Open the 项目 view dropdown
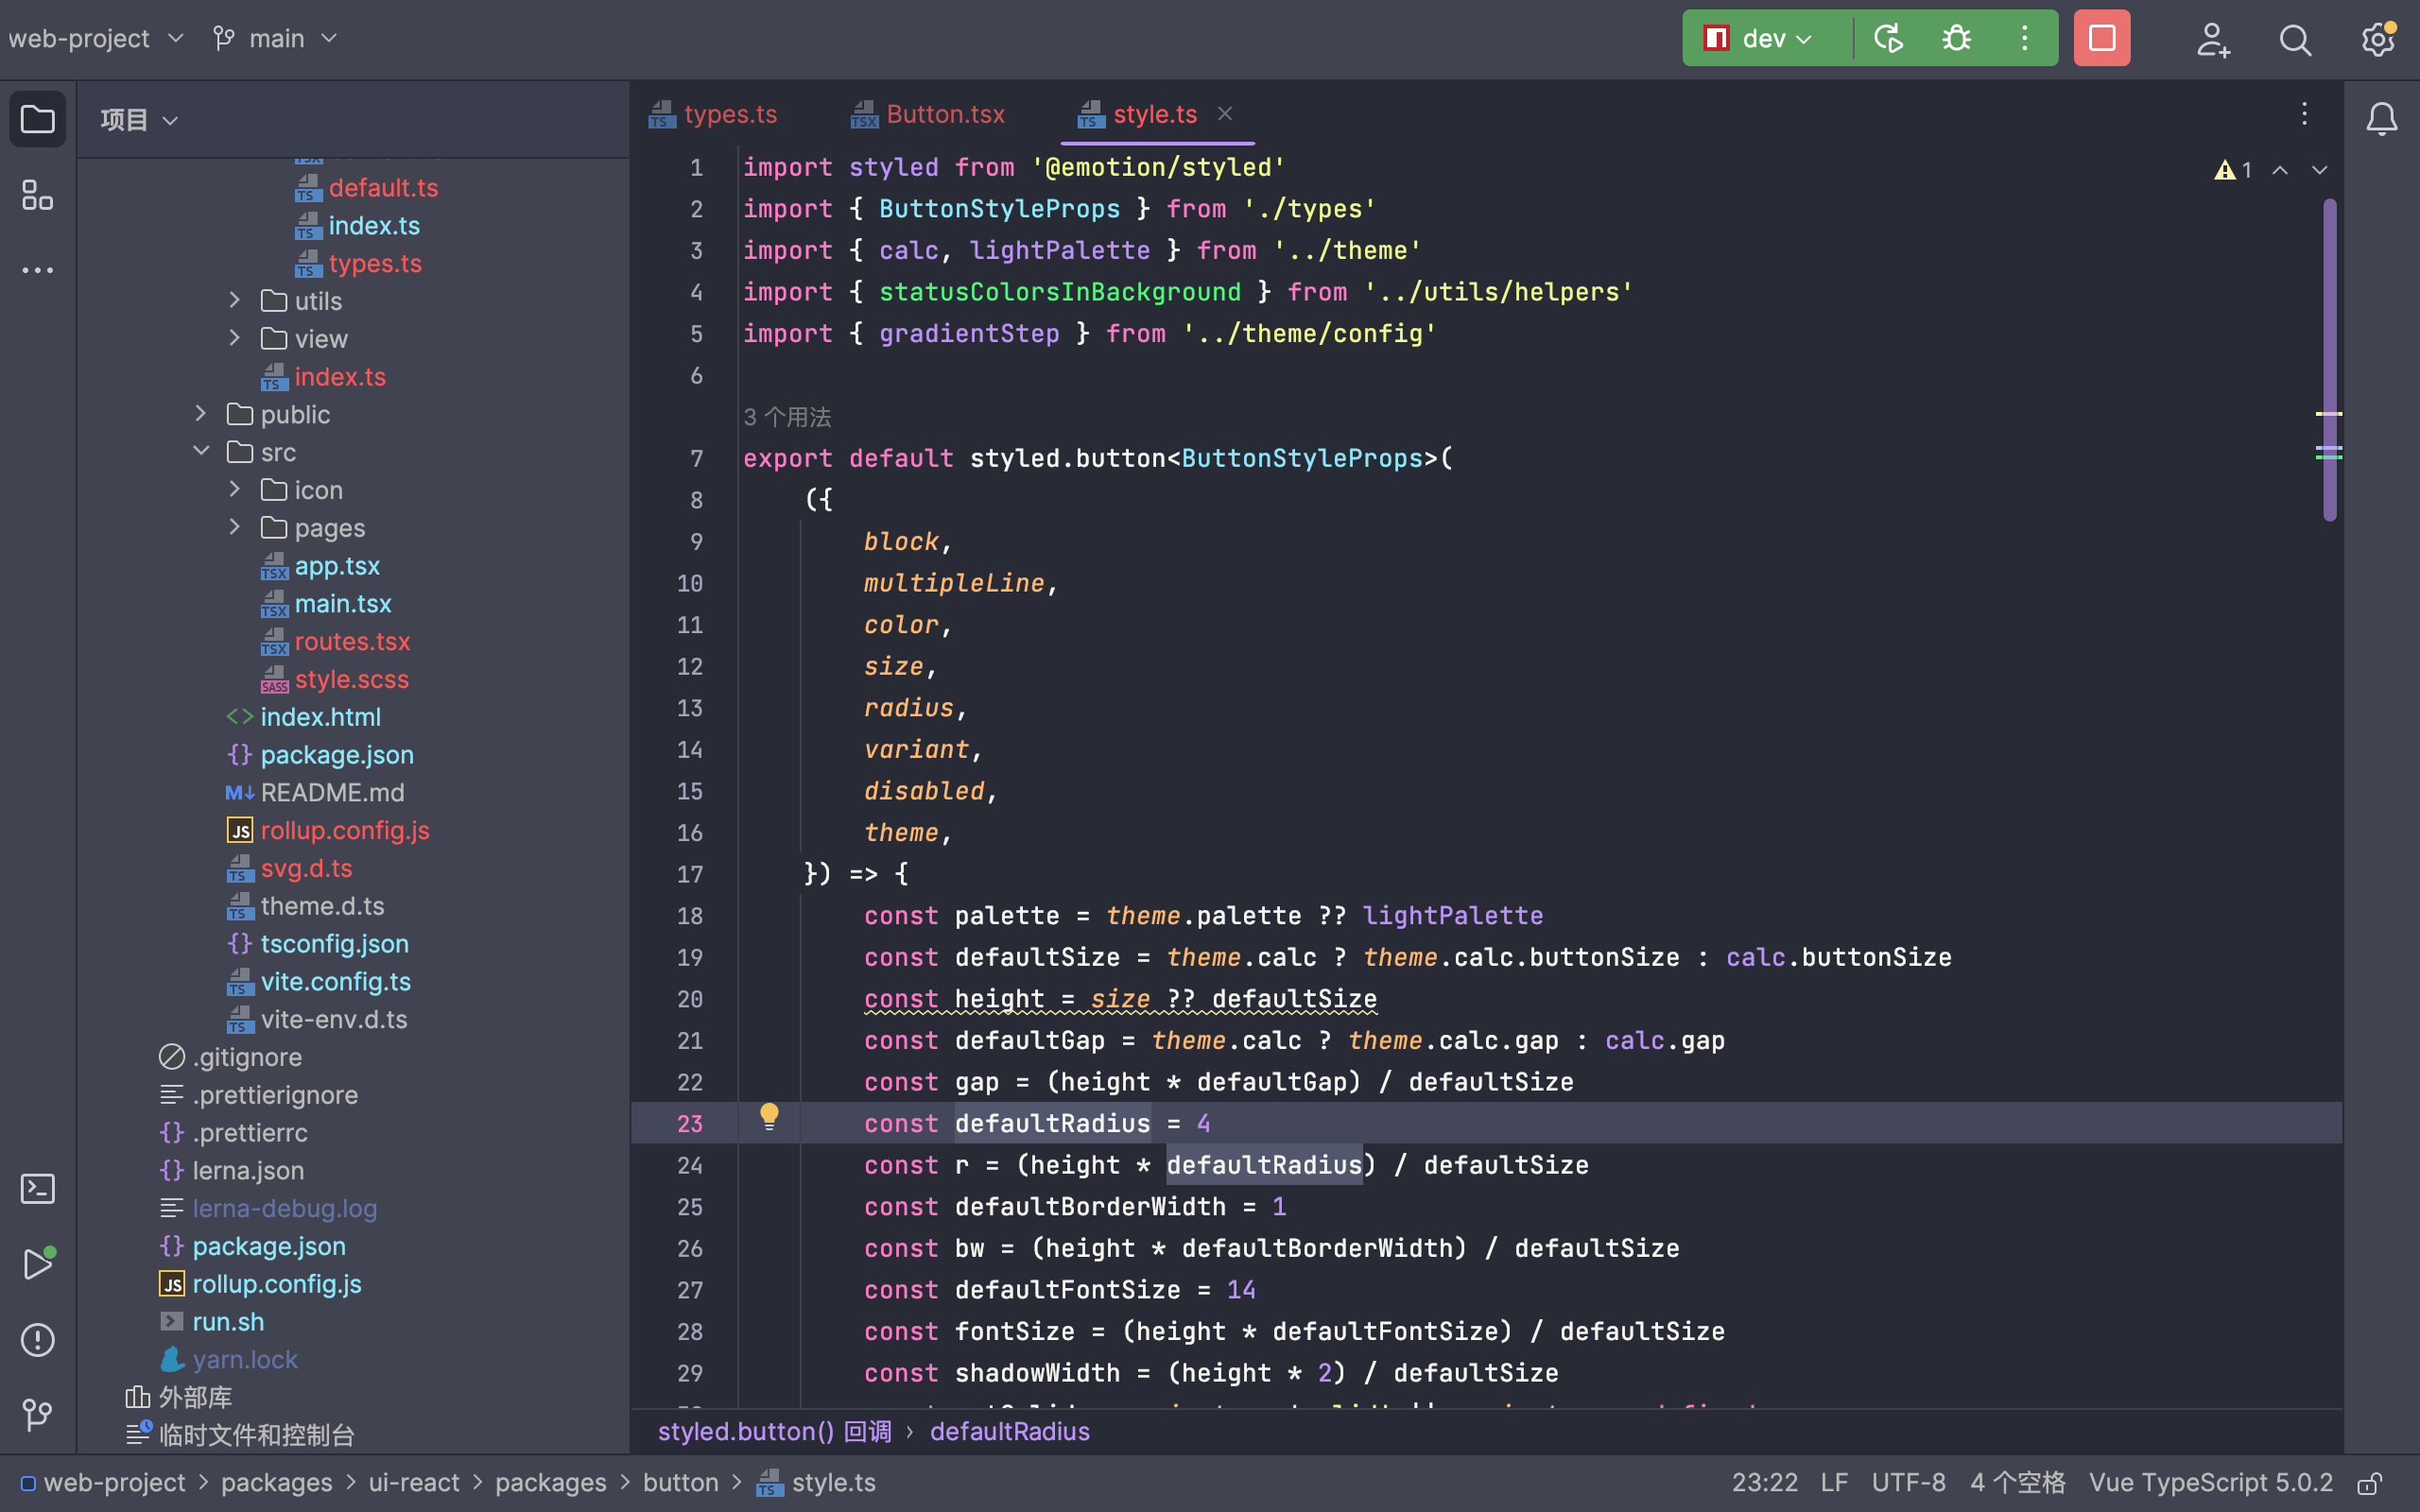Screen dimensions: 2420x1512 pyautogui.click(x=139, y=120)
